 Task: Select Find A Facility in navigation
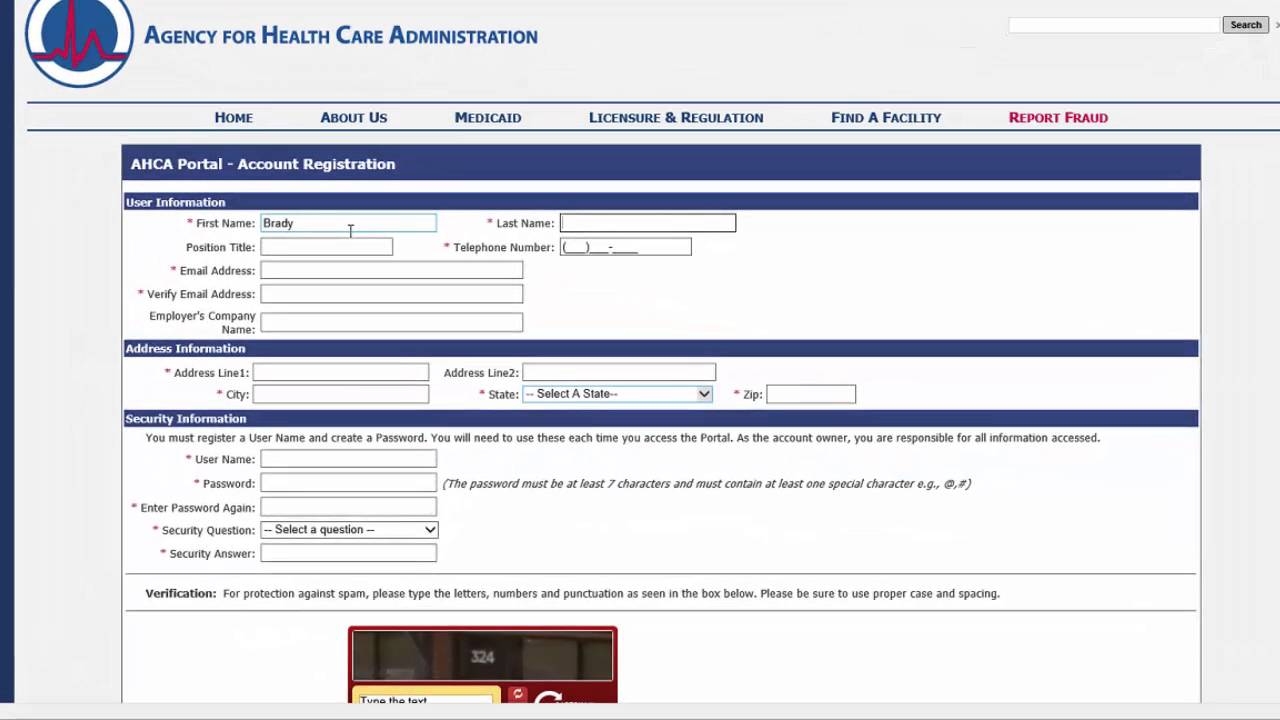click(885, 117)
